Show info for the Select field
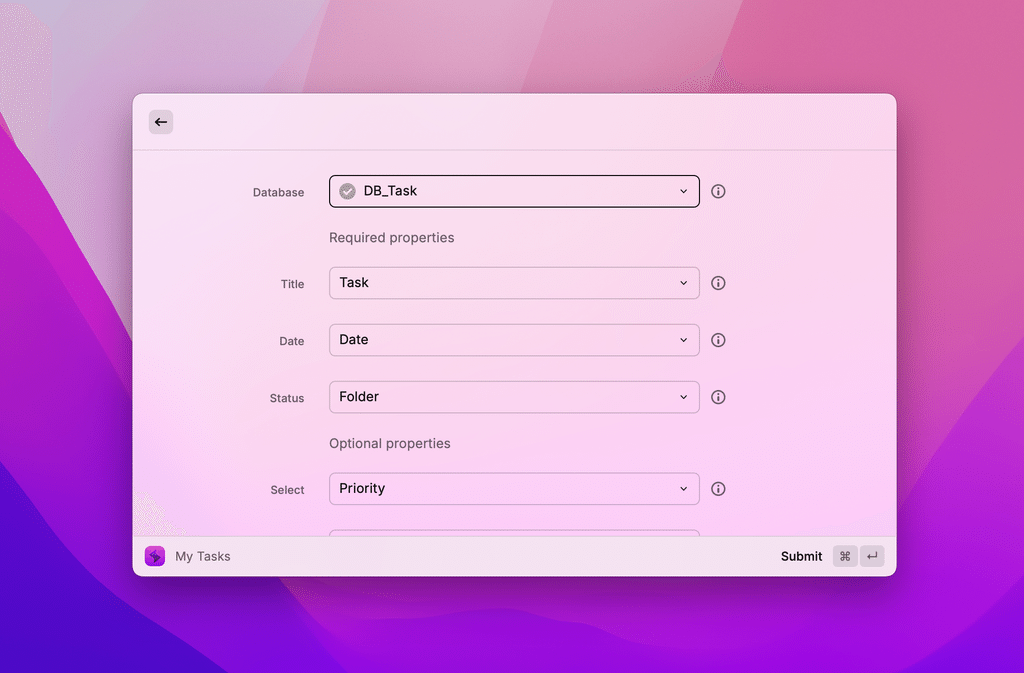This screenshot has width=1024, height=673. coord(718,489)
